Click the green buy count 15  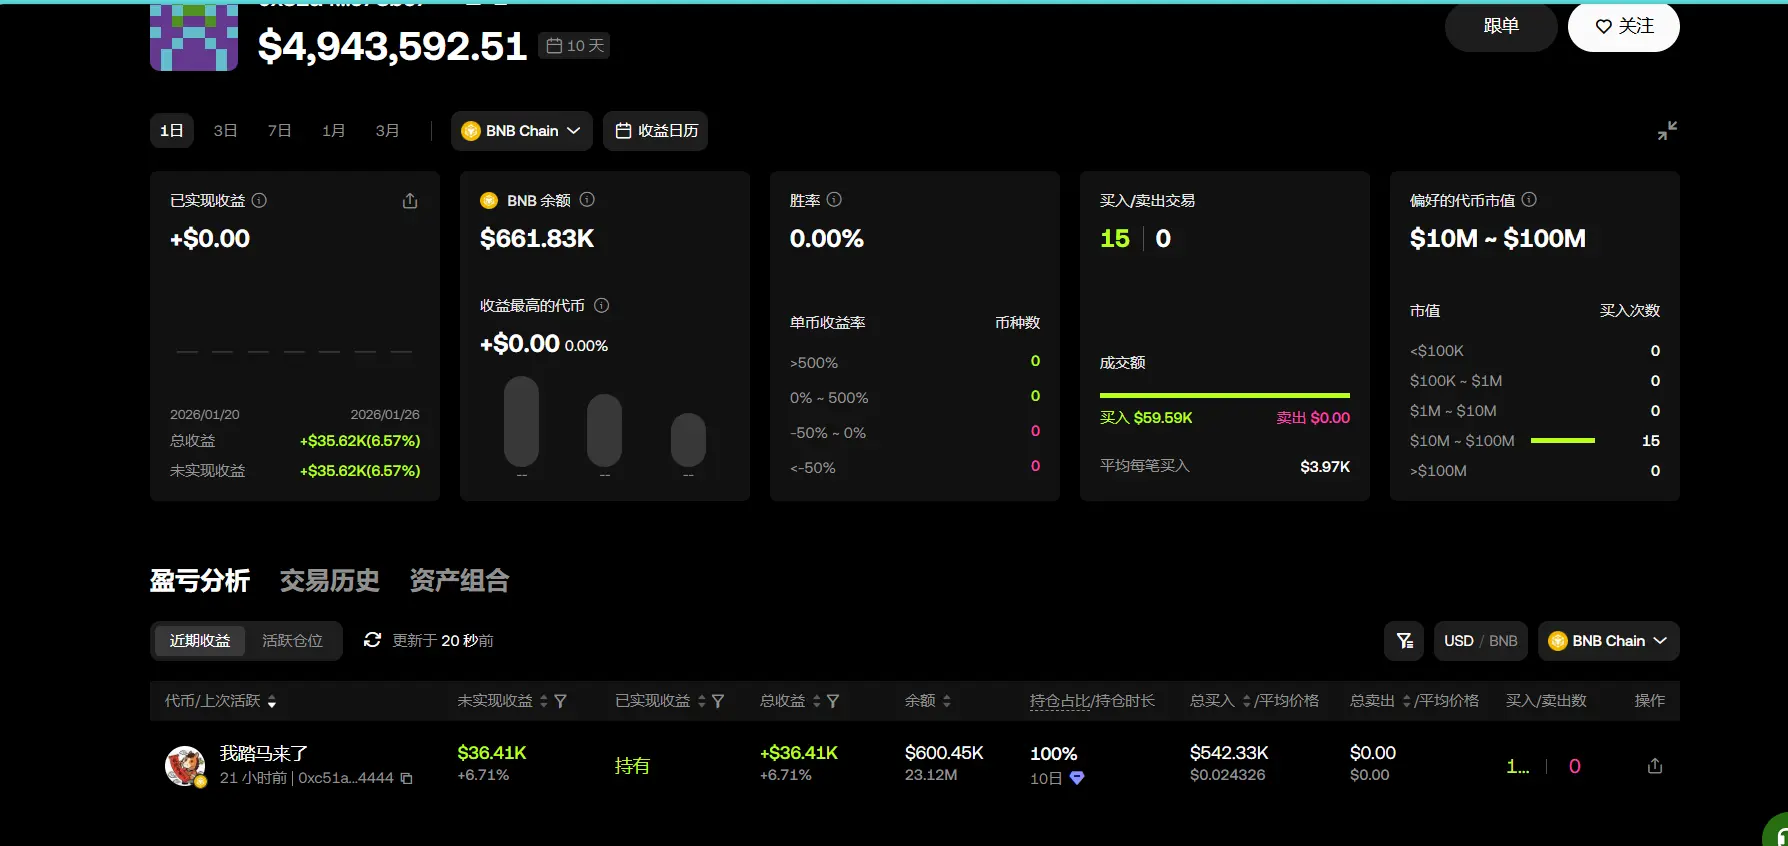[1115, 239]
